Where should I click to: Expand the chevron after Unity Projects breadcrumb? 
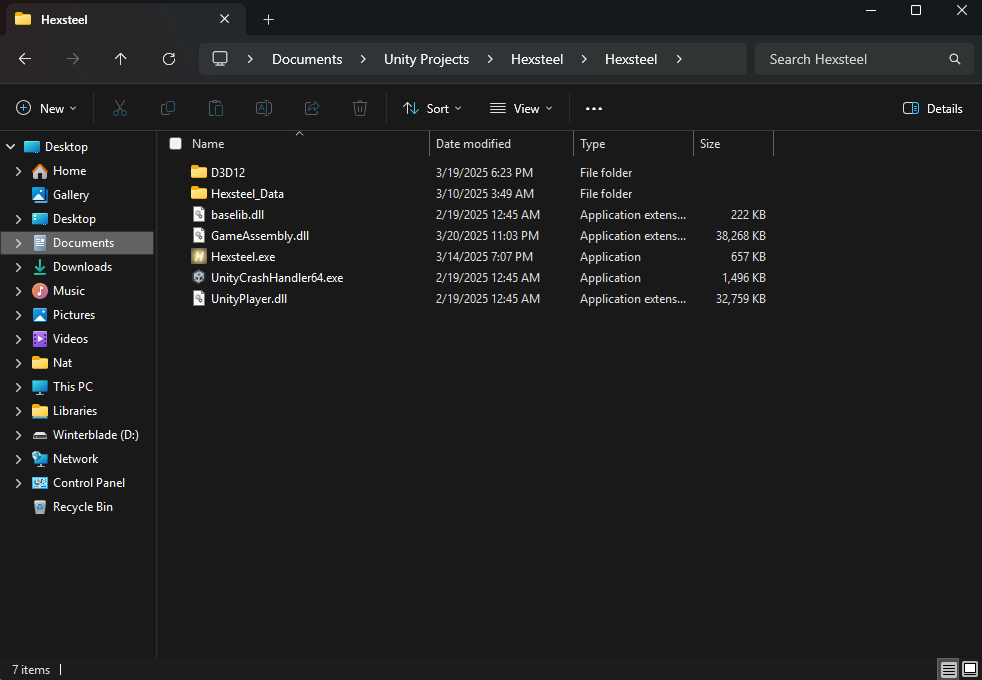click(x=490, y=59)
